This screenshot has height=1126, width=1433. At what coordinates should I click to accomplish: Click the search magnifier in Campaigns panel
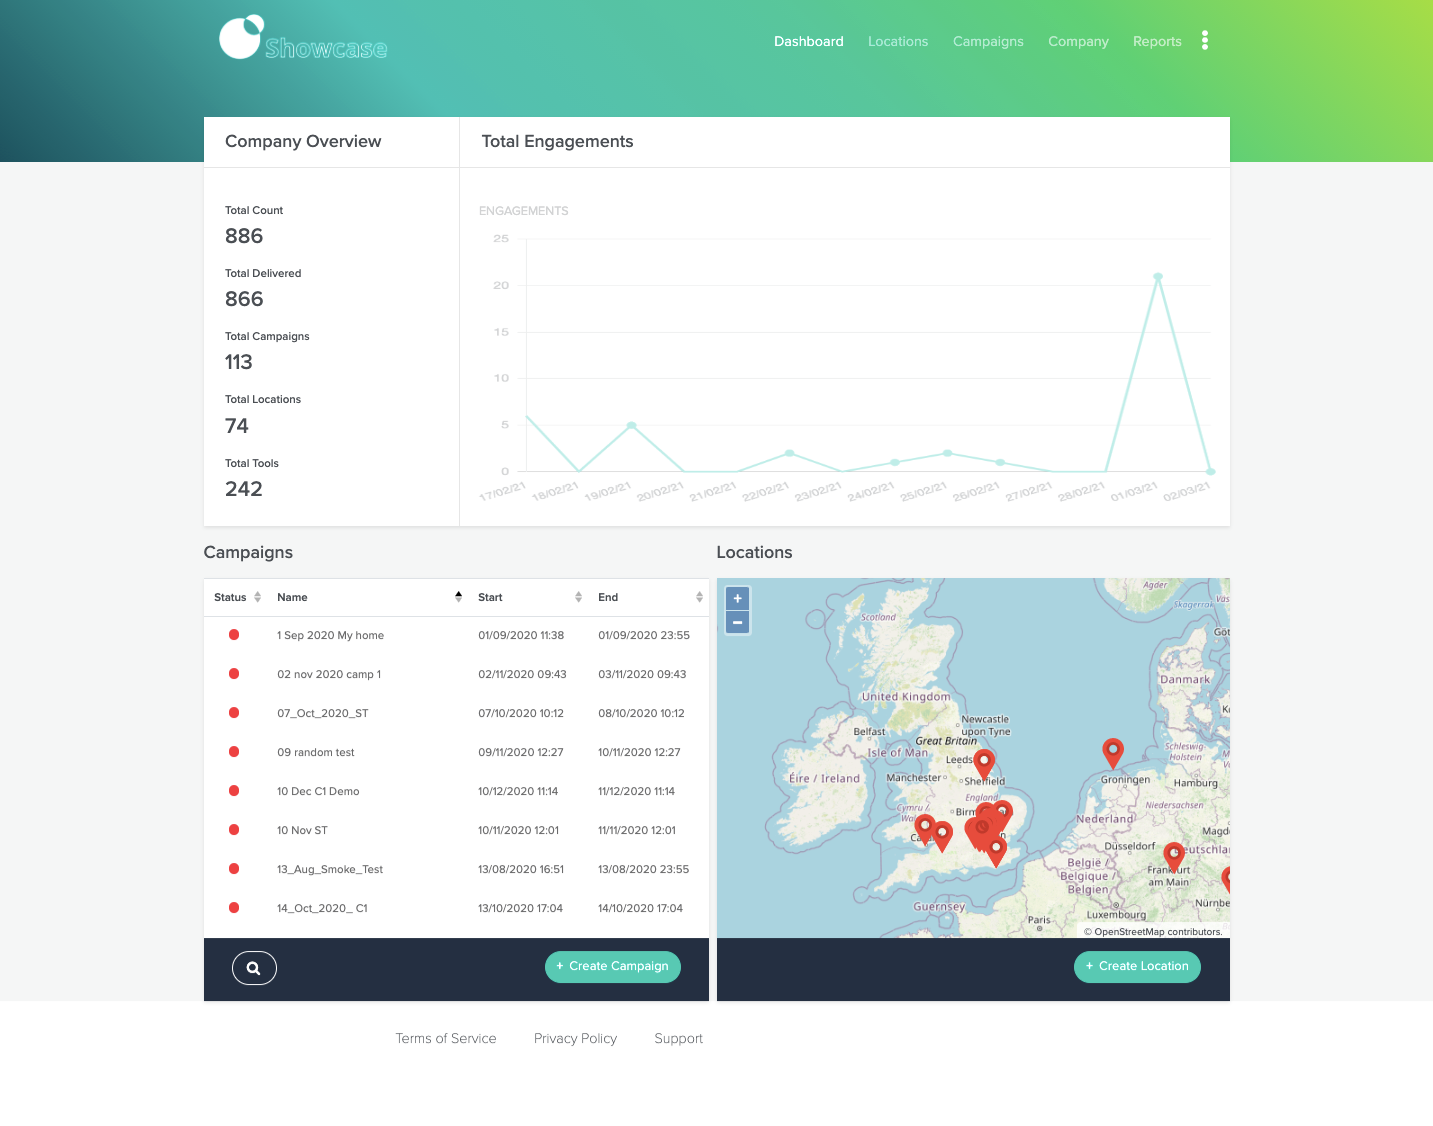point(254,967)
